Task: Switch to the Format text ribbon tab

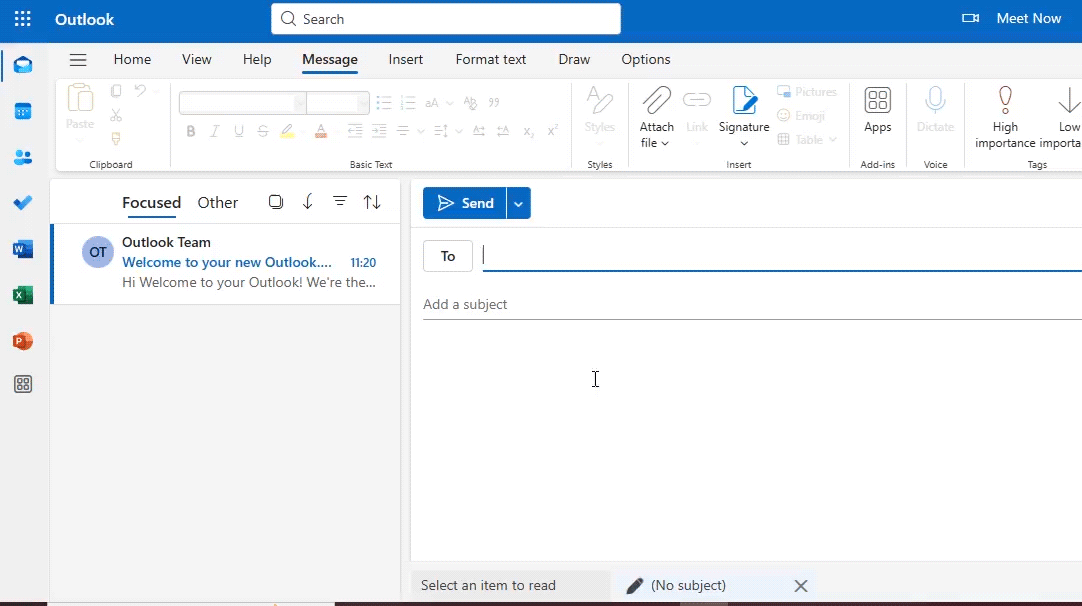Action: (x=490, y=60)
